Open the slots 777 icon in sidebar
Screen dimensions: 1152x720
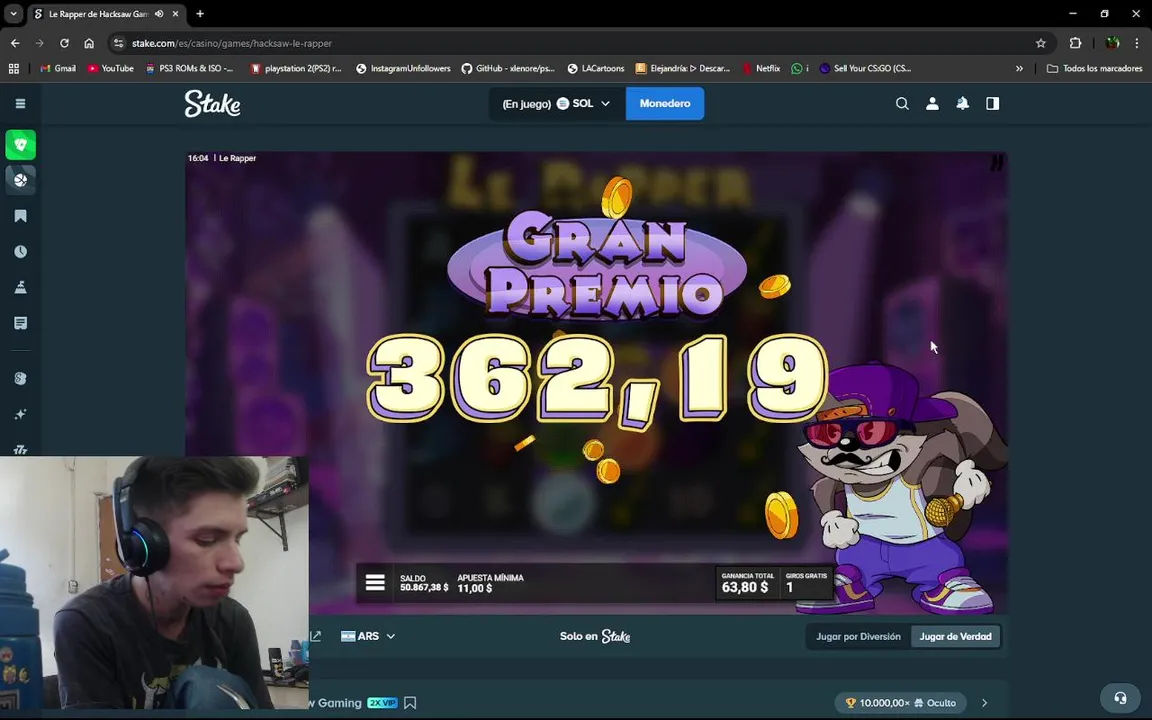click(21, 449)
